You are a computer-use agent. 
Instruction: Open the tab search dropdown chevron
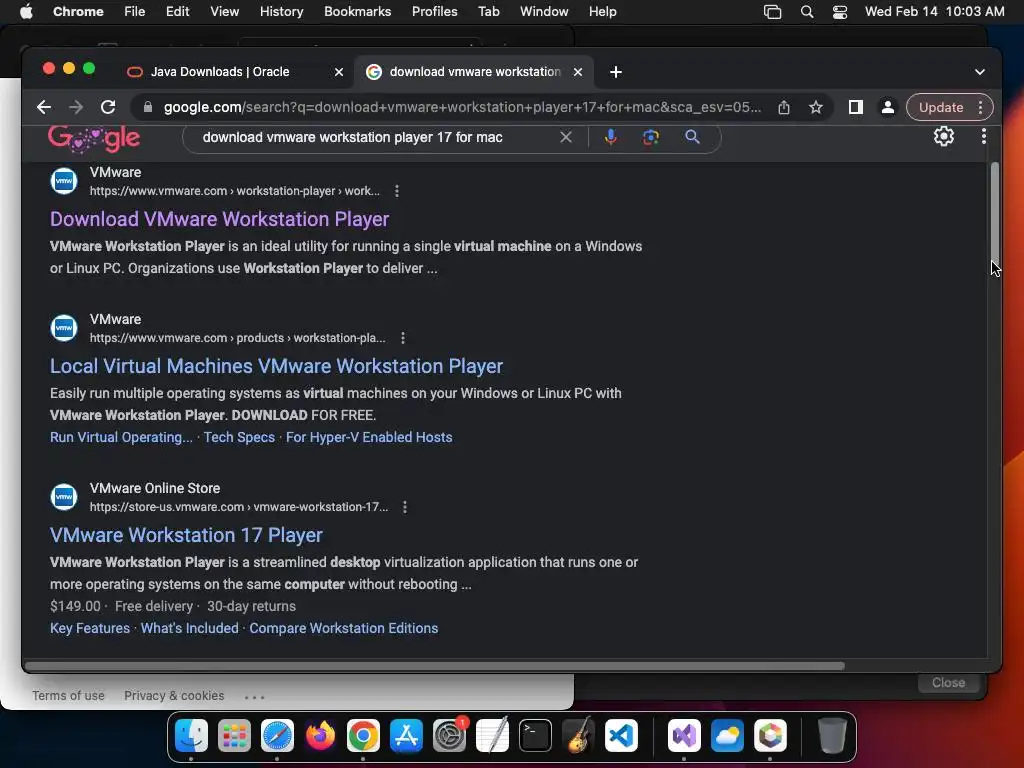click(x=980, y=72)
